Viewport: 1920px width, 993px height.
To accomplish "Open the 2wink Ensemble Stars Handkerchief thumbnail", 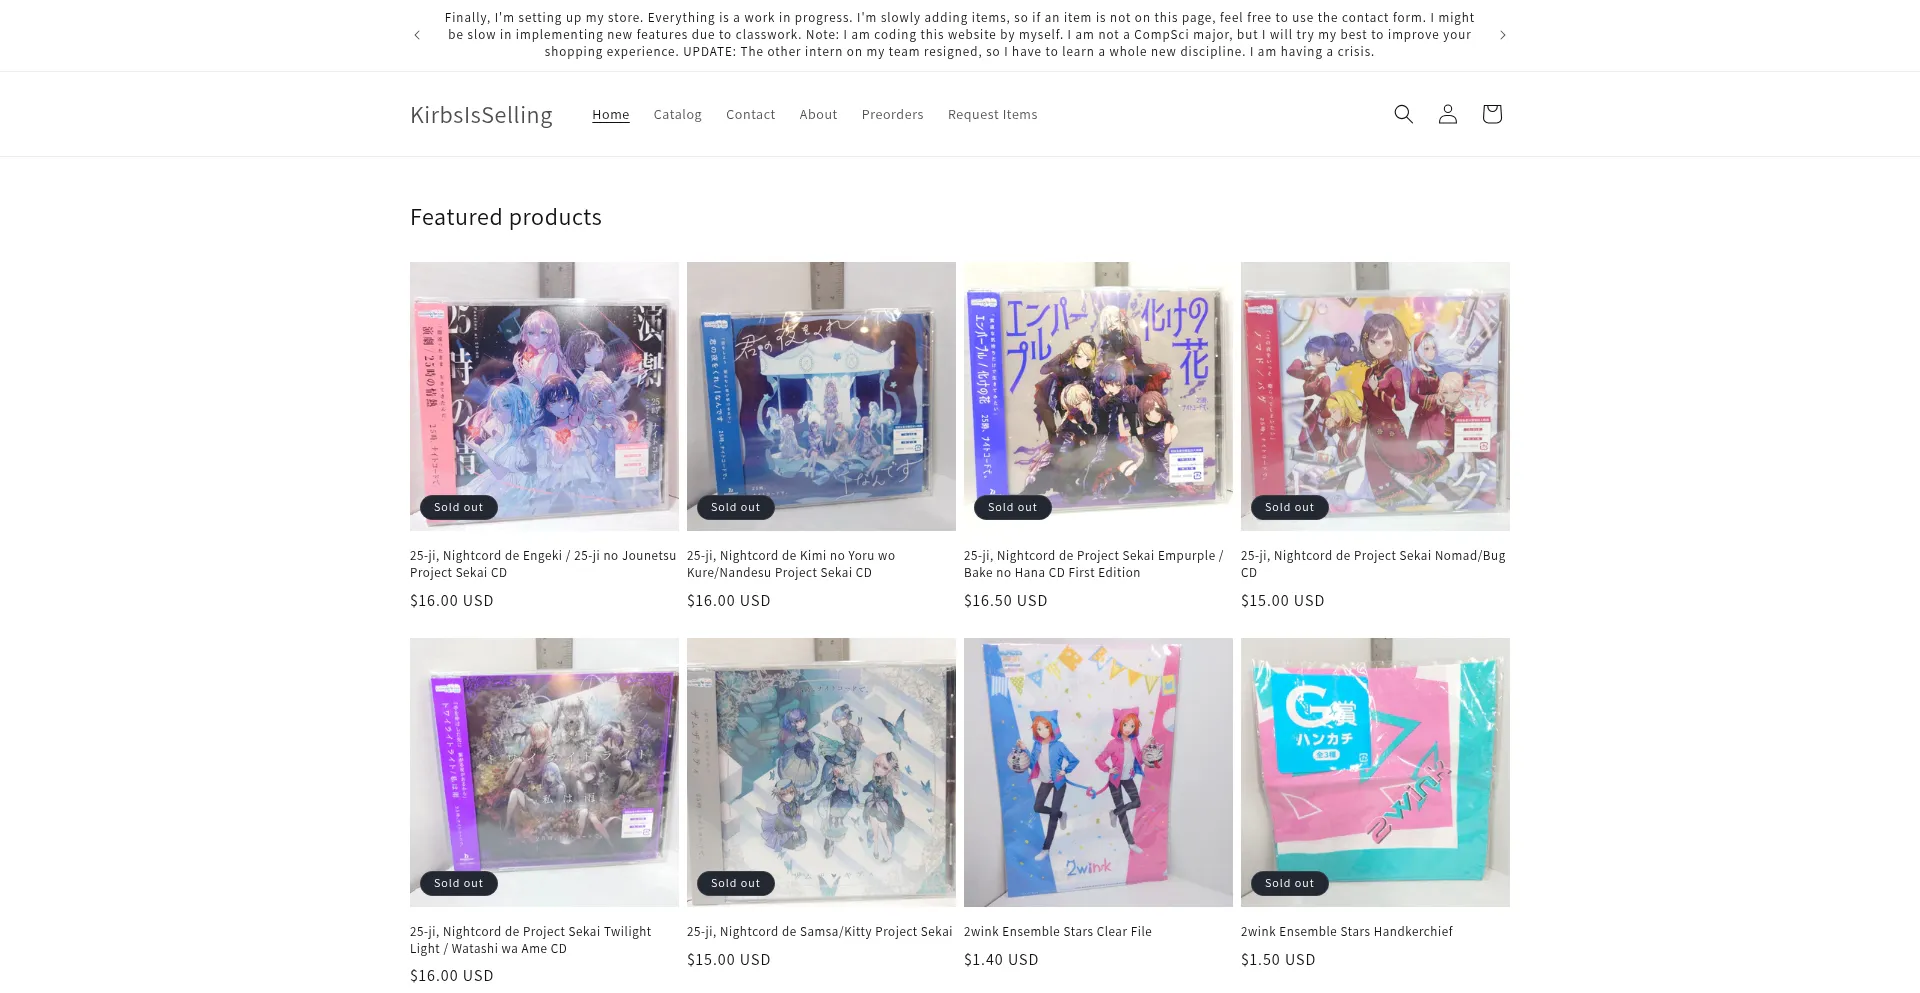I will [x=1375, y=772].
